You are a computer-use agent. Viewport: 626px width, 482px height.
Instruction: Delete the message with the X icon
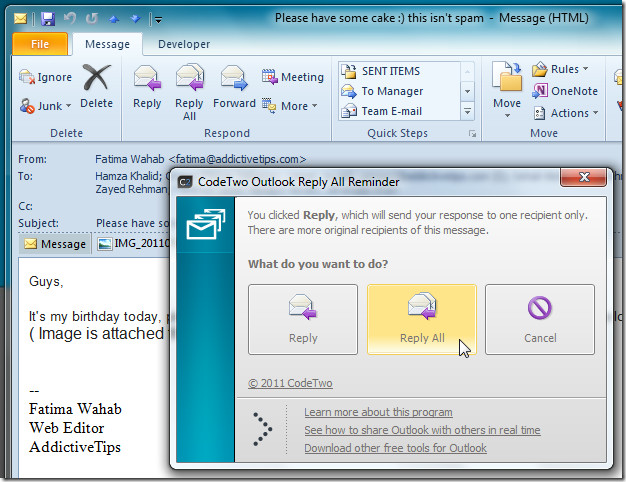click(97, 86)
